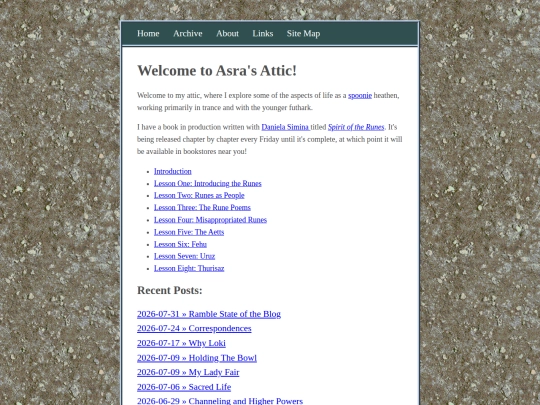Go to the Archive page
Screen dimensions: 540x405
[188, 33]
